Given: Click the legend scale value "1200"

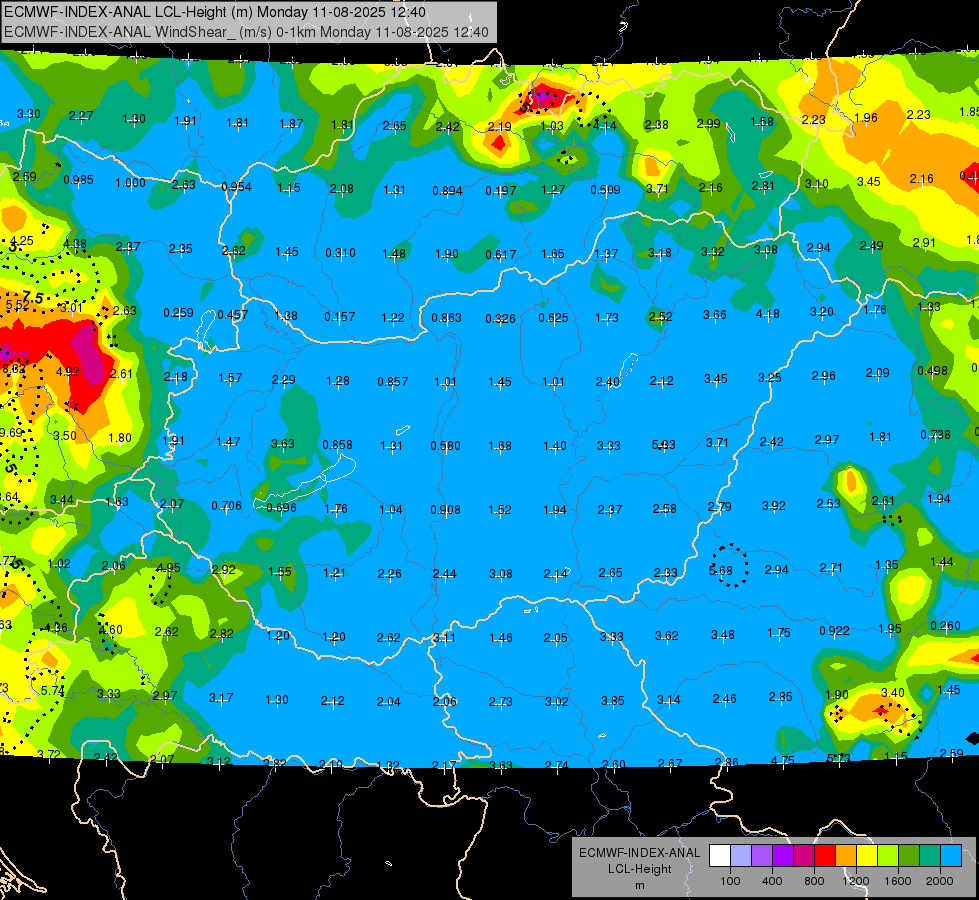Looking at the screenshot, I should point(856,881).
